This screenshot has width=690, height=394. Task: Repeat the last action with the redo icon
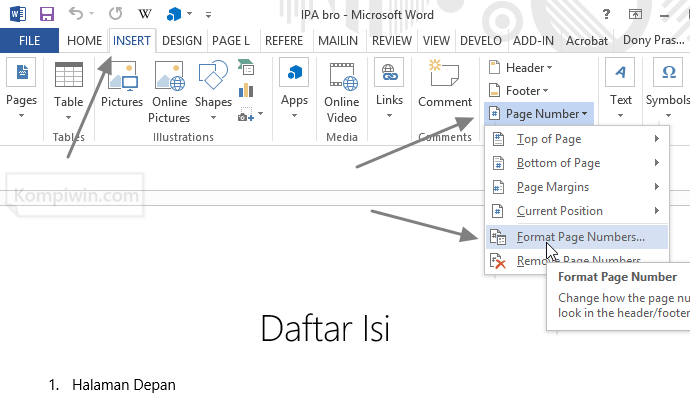point(115,14)
